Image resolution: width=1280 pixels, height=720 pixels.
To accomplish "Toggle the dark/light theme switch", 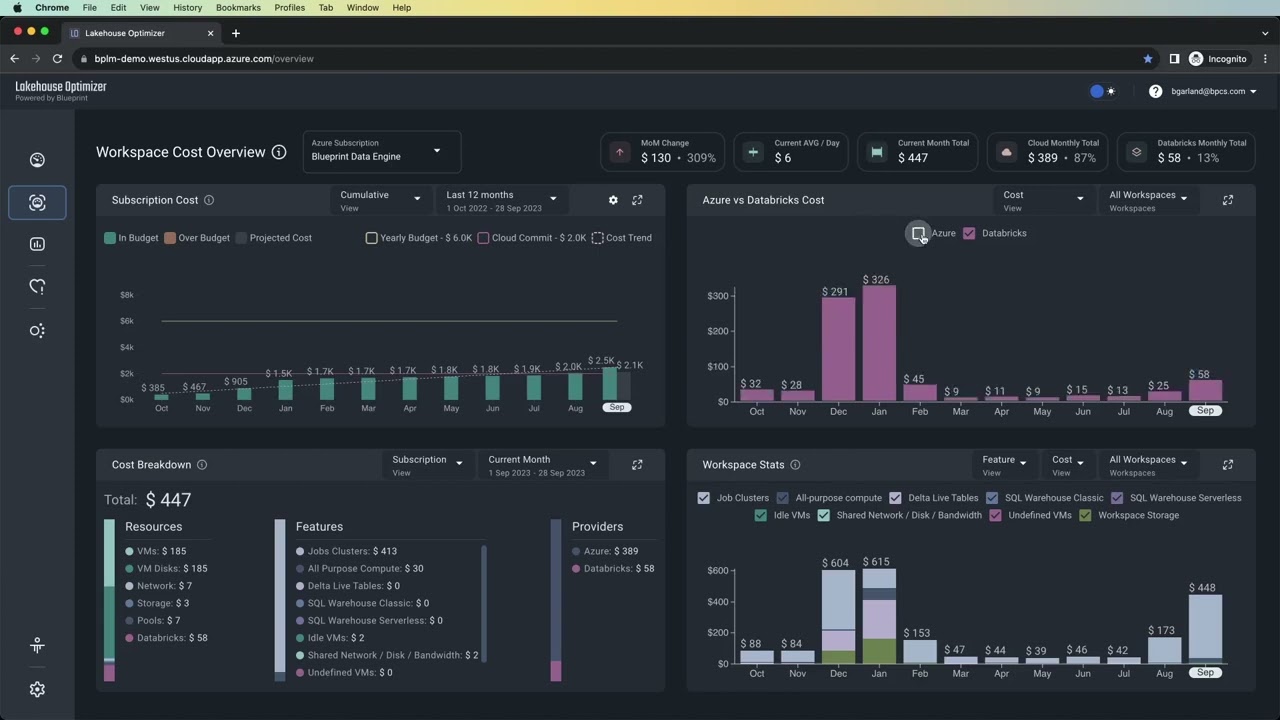I will point(1103,91).
